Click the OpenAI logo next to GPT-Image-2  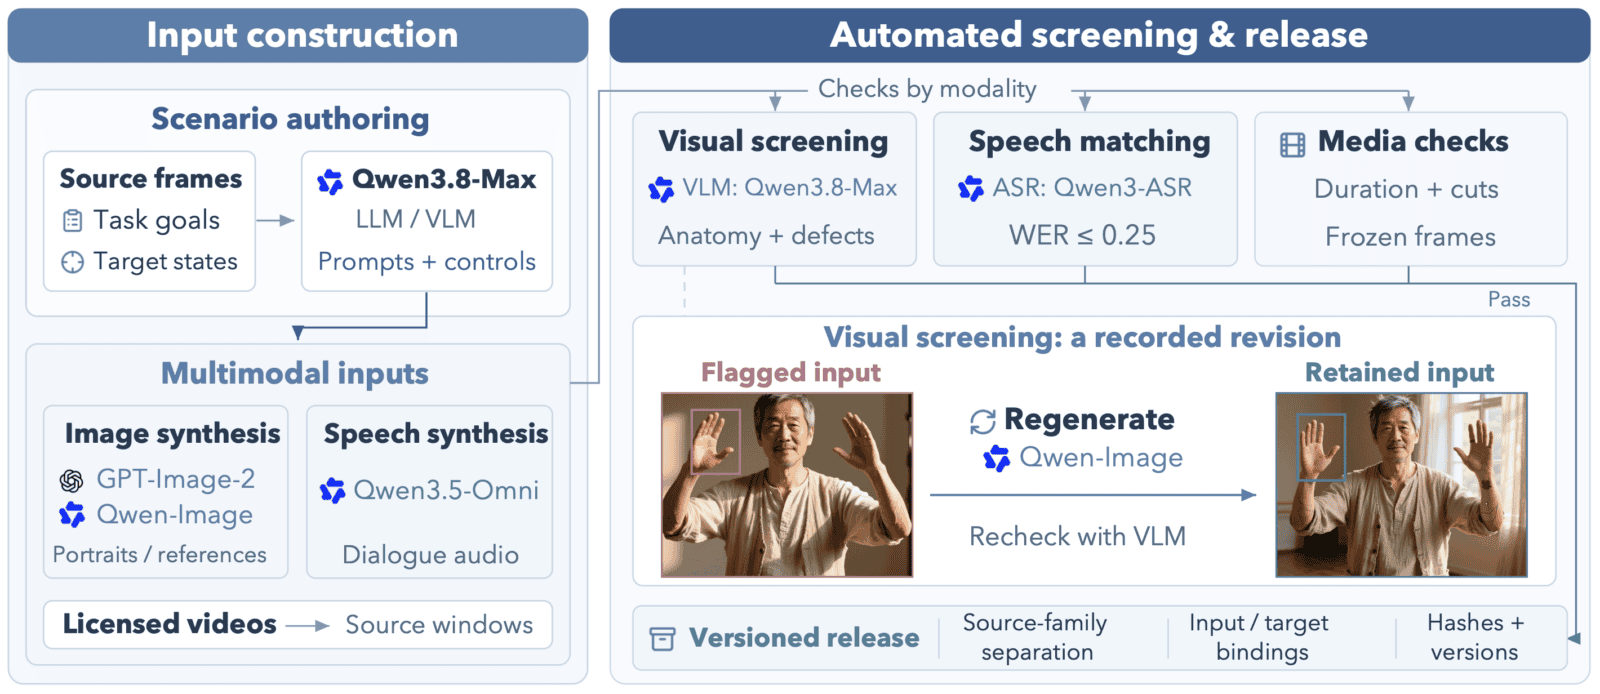tap(71, 481)
